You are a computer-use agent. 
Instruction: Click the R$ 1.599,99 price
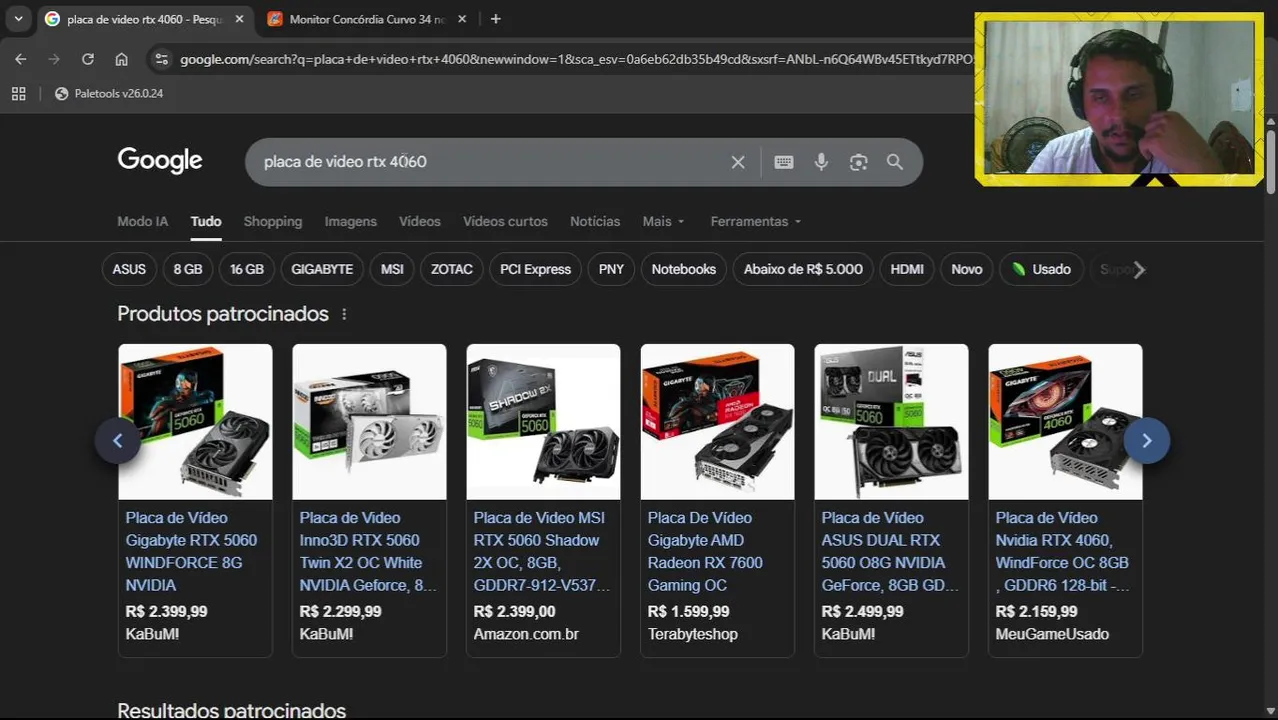pos(688,611)
